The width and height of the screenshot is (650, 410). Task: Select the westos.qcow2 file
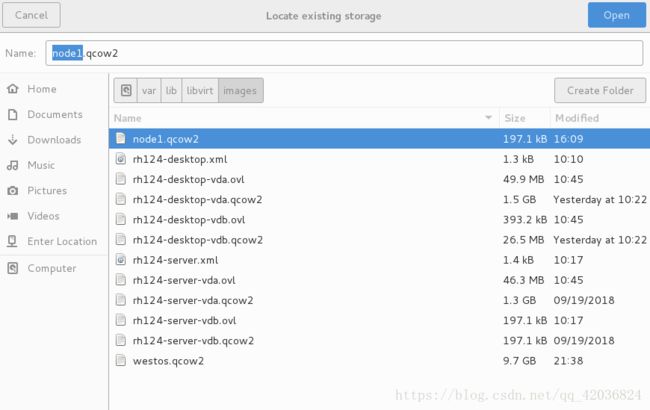coord(379,361)
